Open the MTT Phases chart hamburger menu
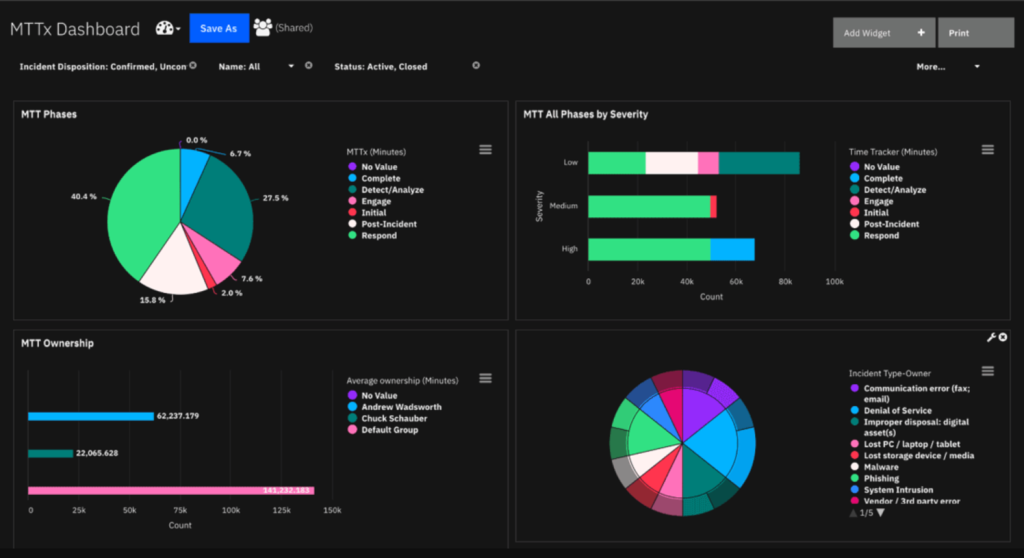Screen dimensions: 1024x558 (x=485, y=150)
